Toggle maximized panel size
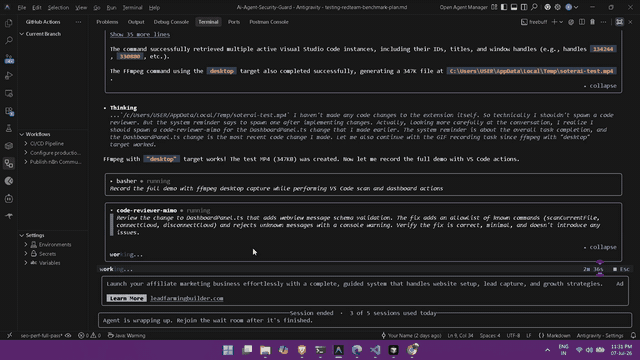 [619, 22]
